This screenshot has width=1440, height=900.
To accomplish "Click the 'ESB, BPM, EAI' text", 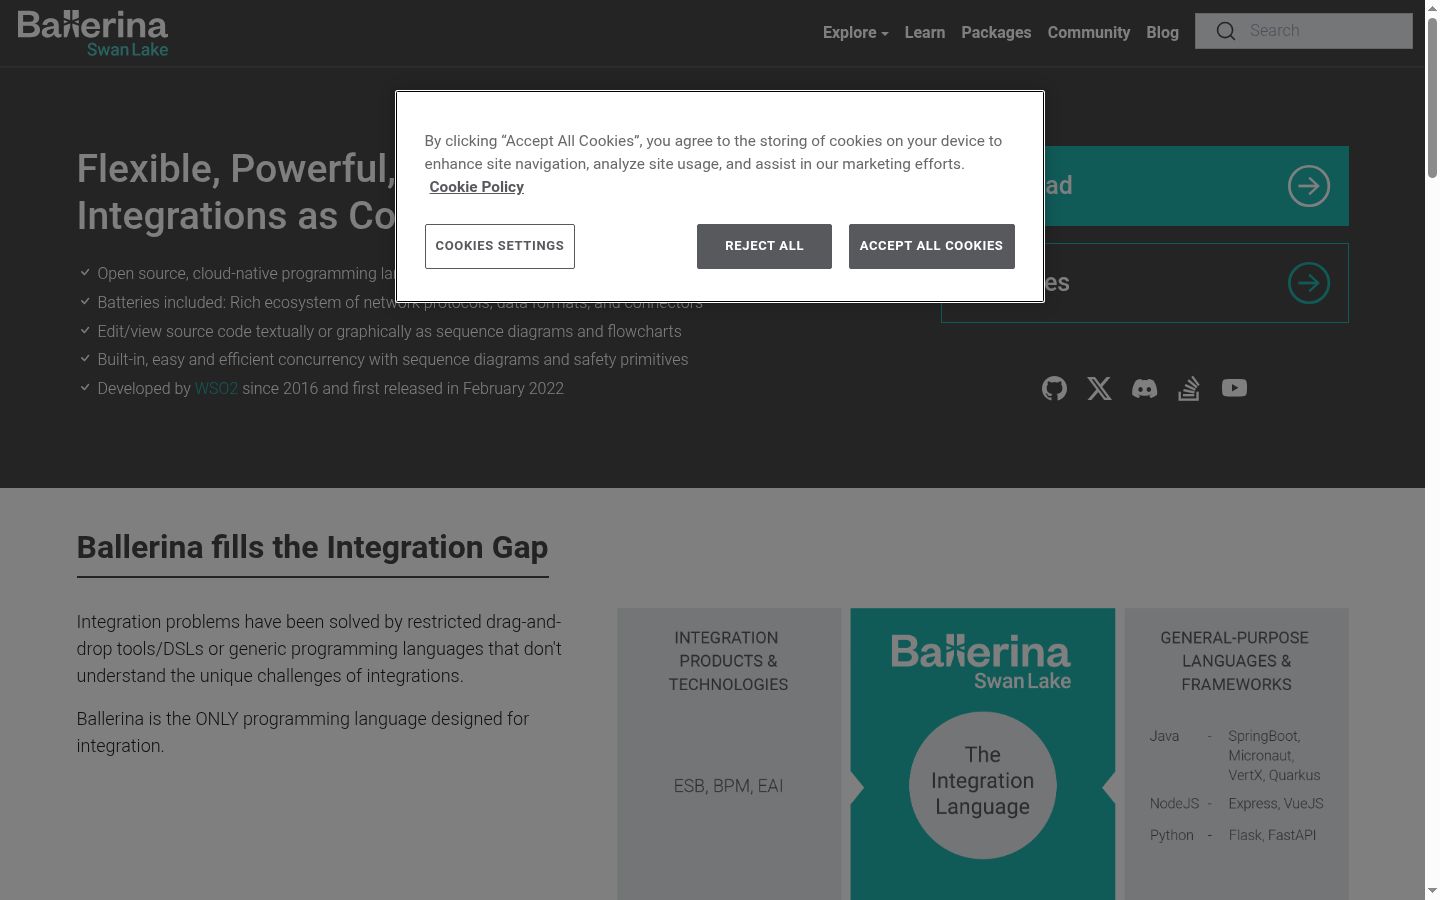I will pyautogui.click(x=728, y=786).
